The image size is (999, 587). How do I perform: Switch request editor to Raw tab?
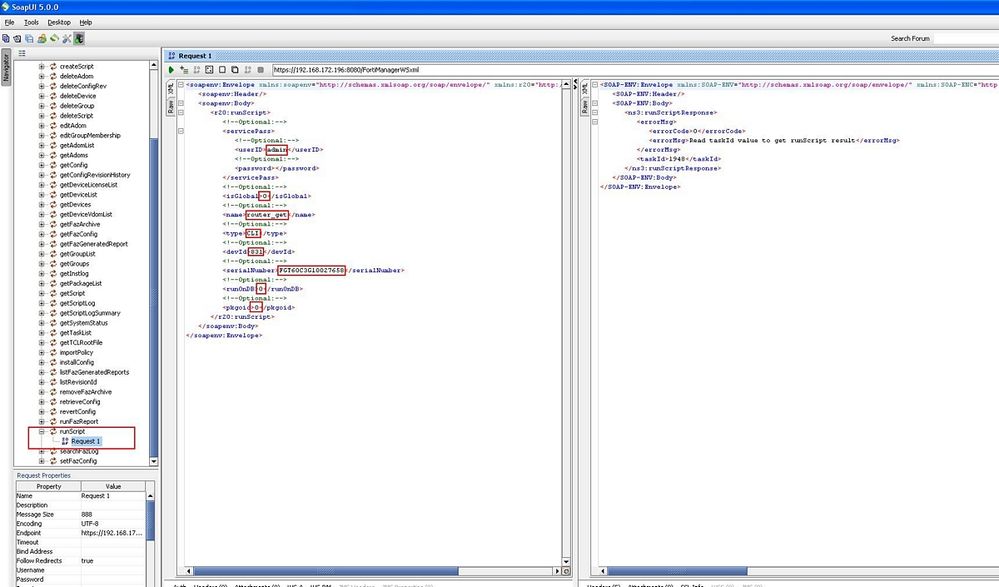click(x=169, y=107)
